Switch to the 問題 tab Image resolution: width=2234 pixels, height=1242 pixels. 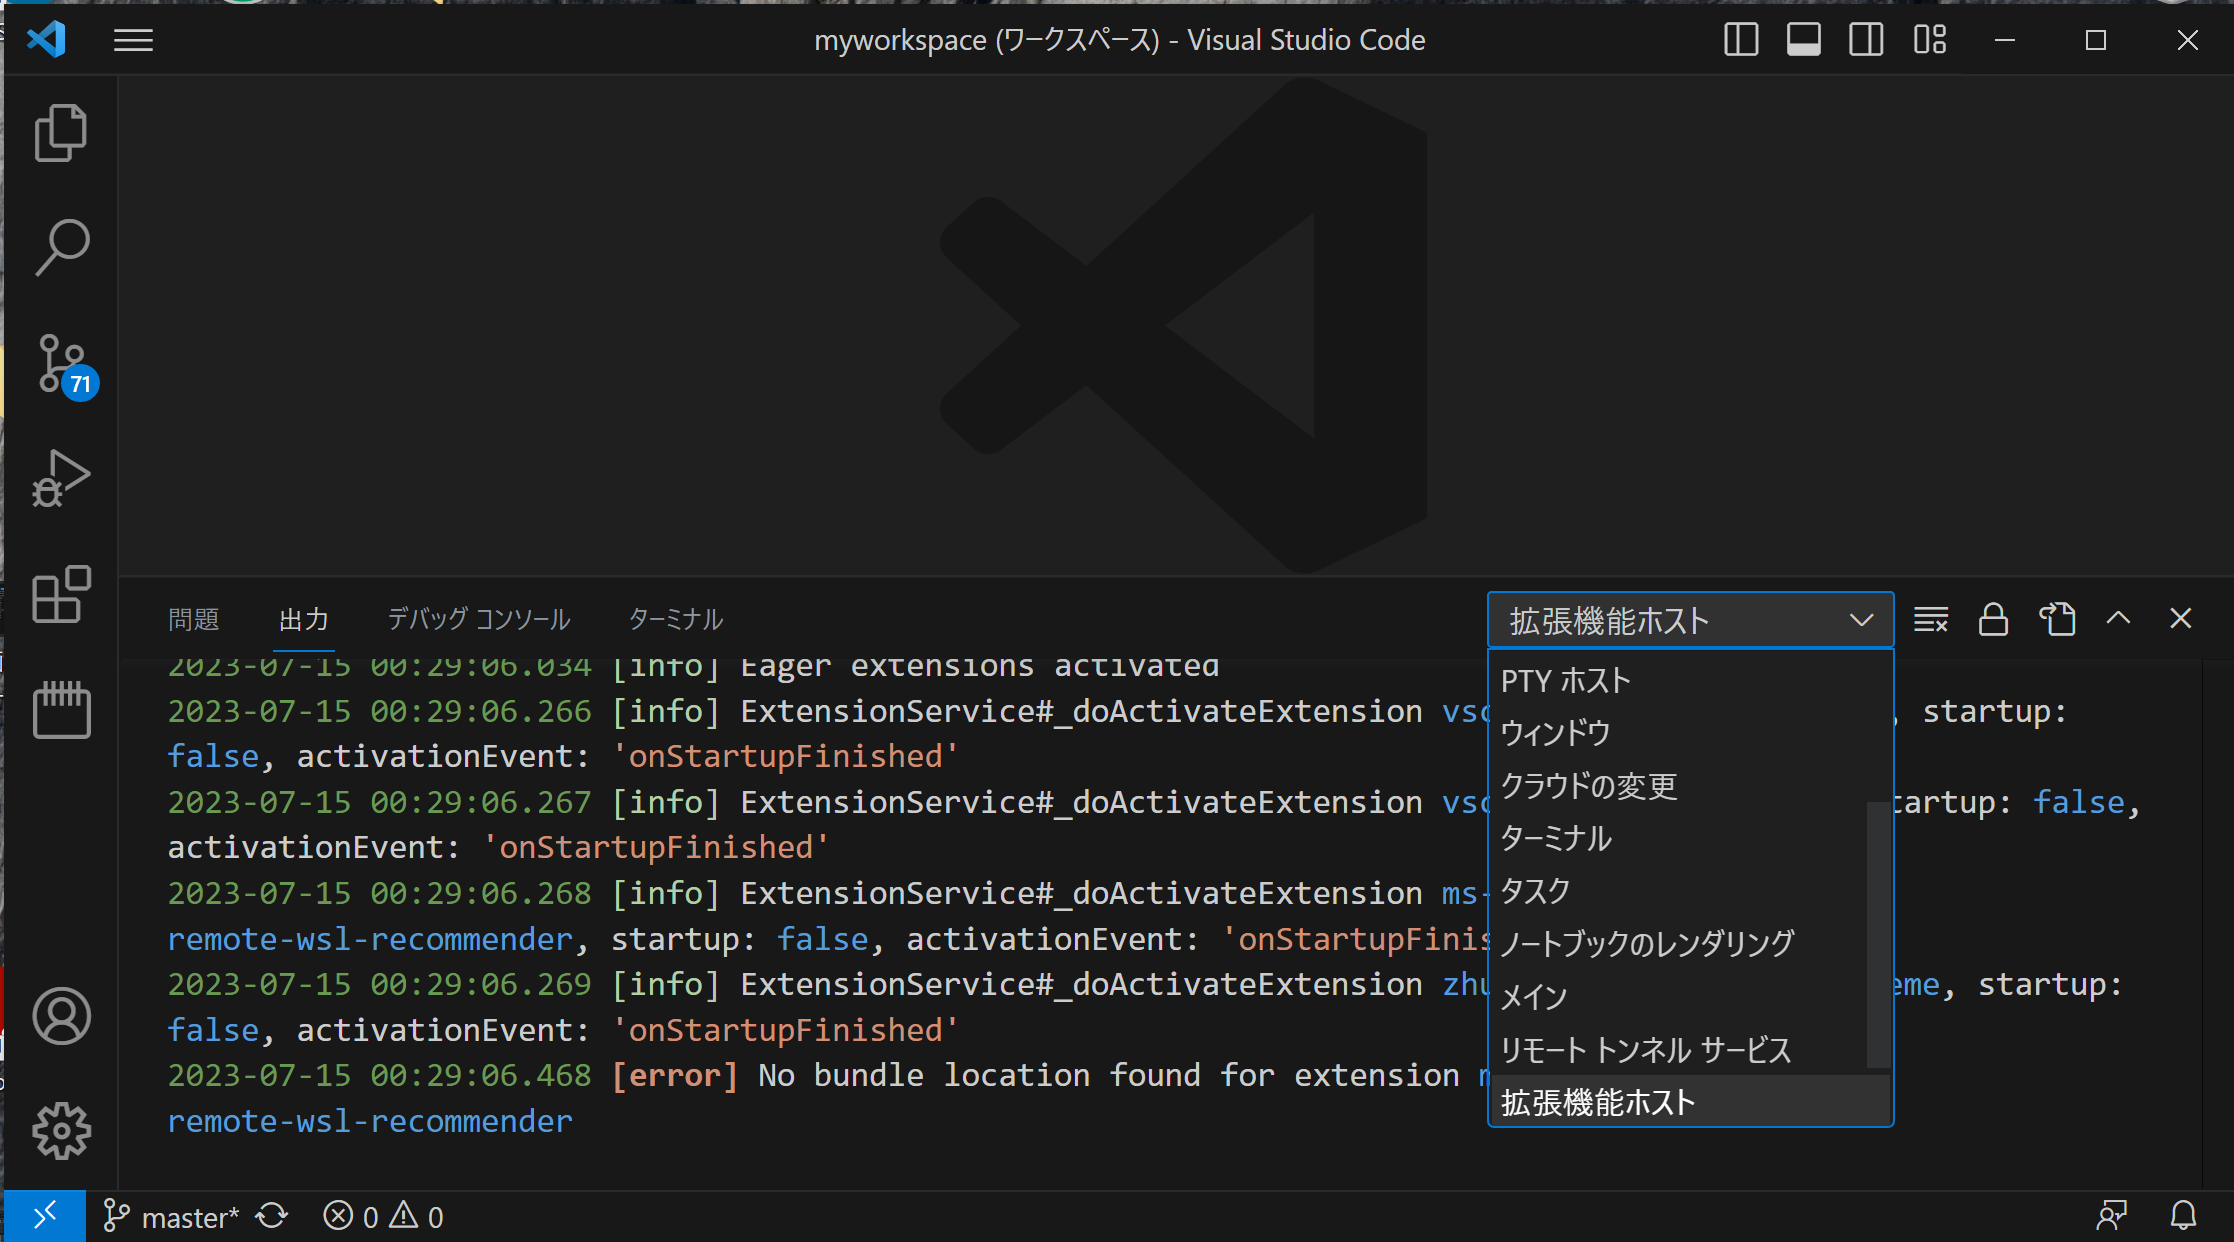tap(194, 620)
